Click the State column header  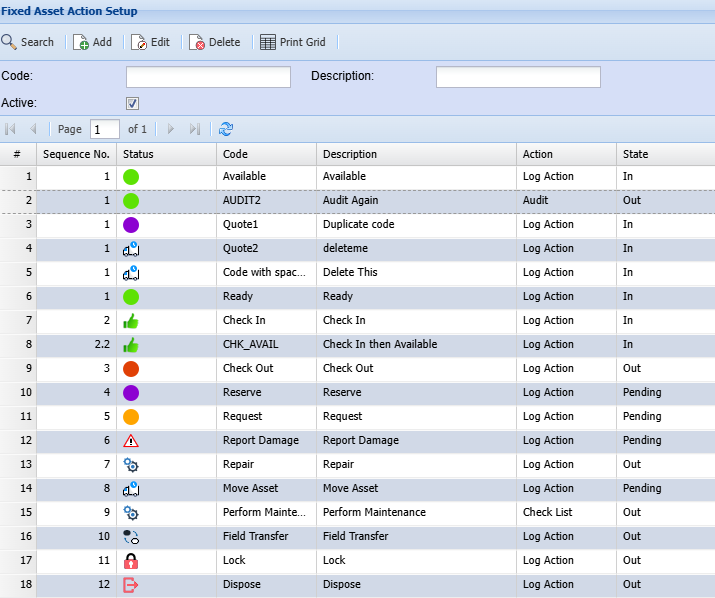(x=636, y=154)
